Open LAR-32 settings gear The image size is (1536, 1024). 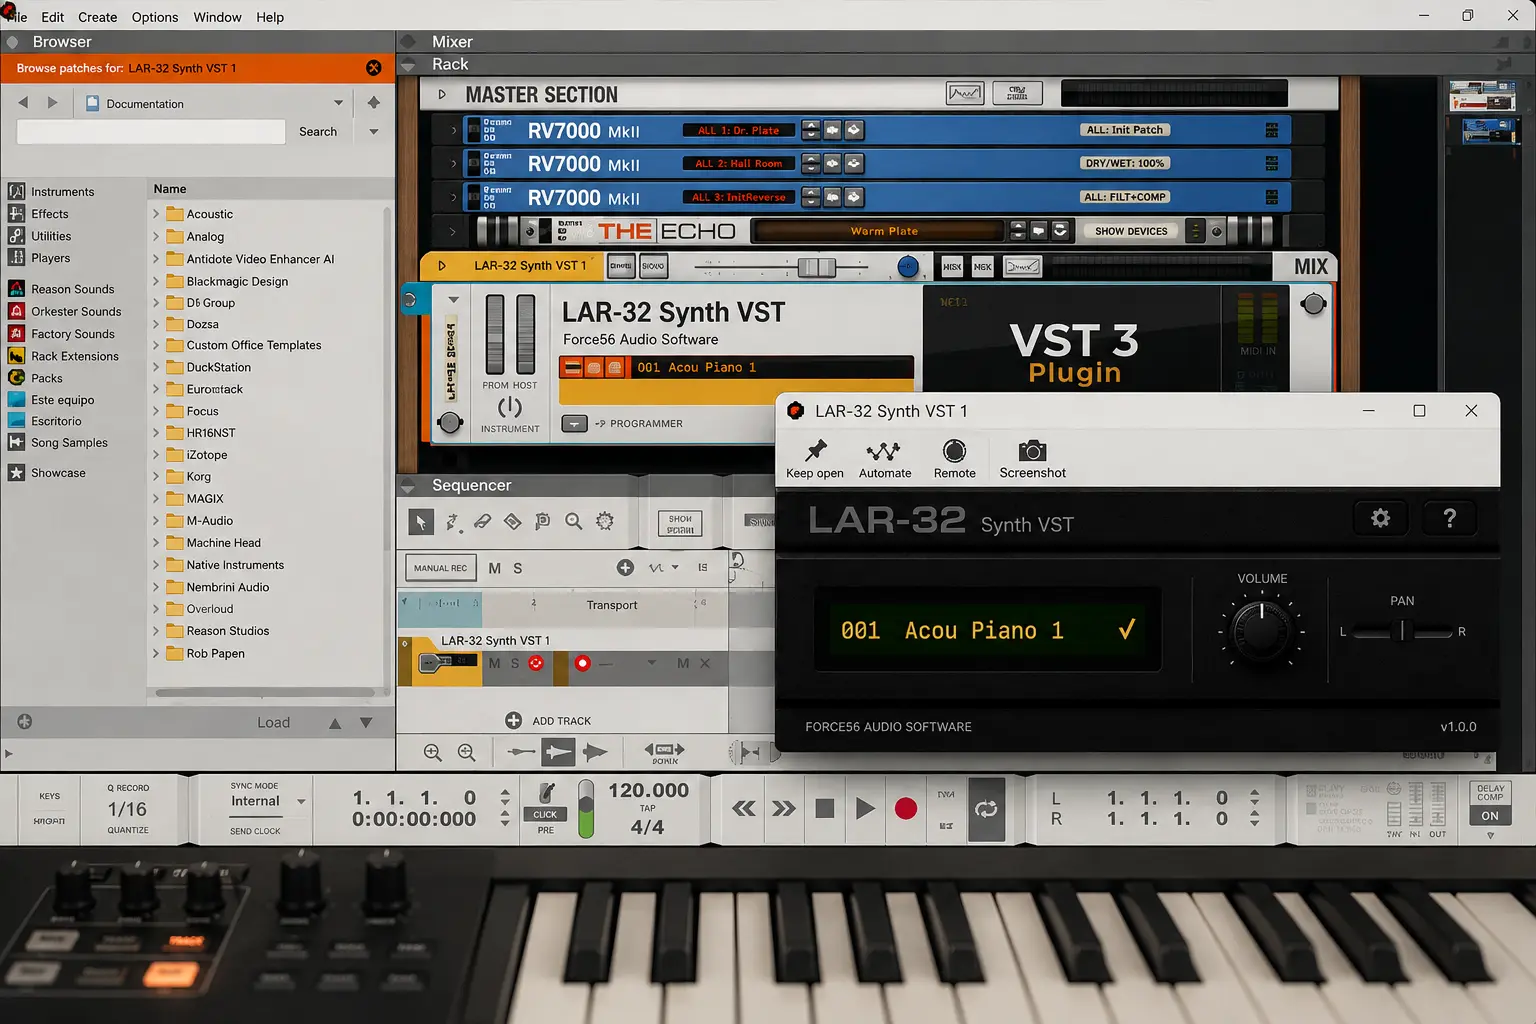[1381, 518]
